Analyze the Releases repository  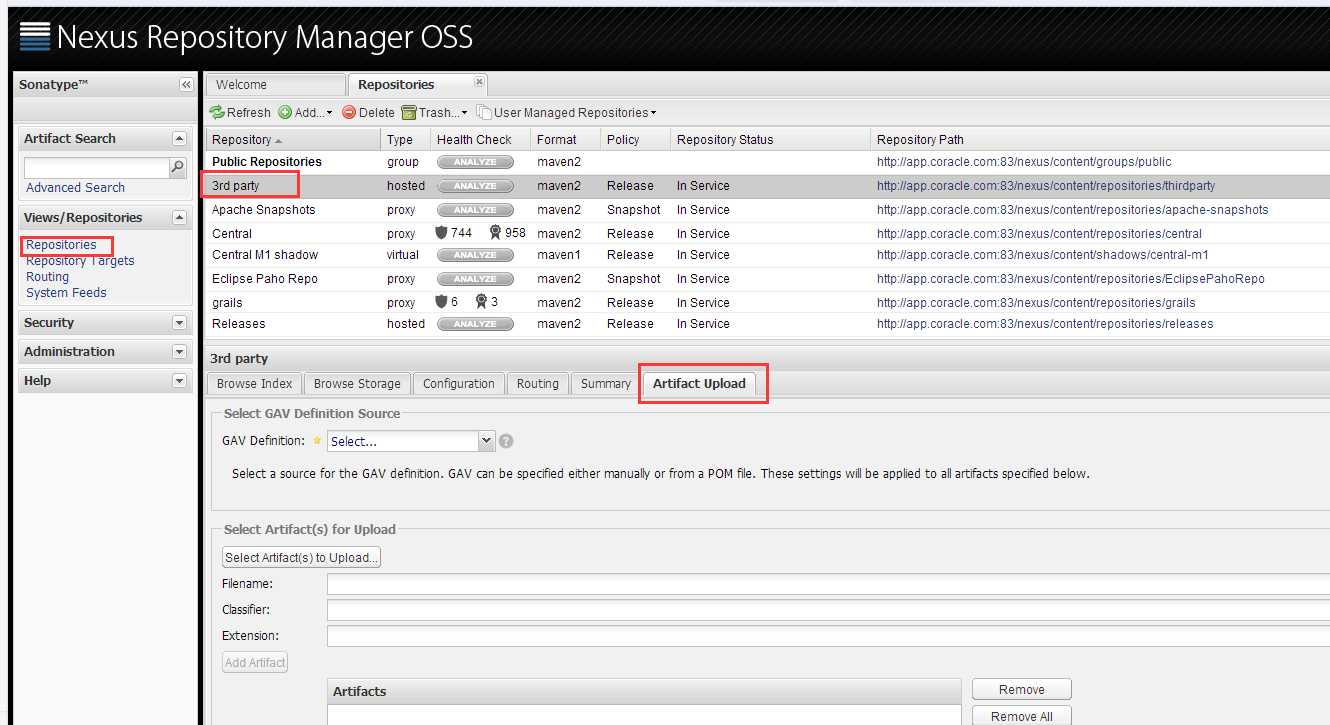(475, 324)
